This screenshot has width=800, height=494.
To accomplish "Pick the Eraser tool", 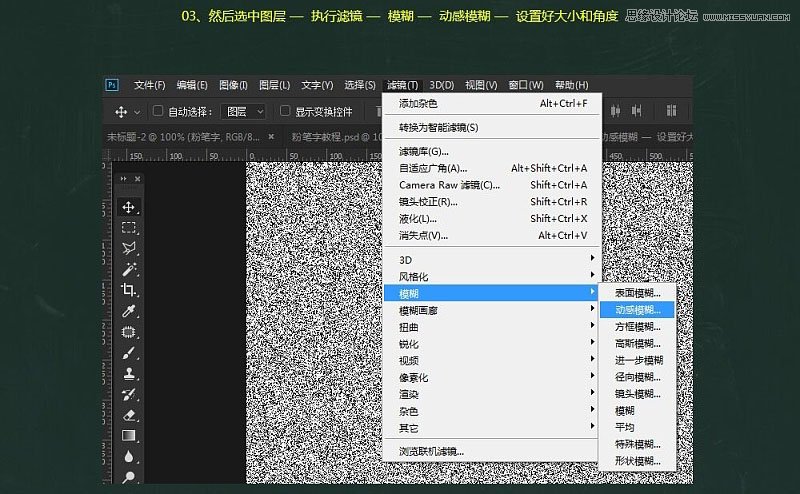I will (x=129, y=414).
